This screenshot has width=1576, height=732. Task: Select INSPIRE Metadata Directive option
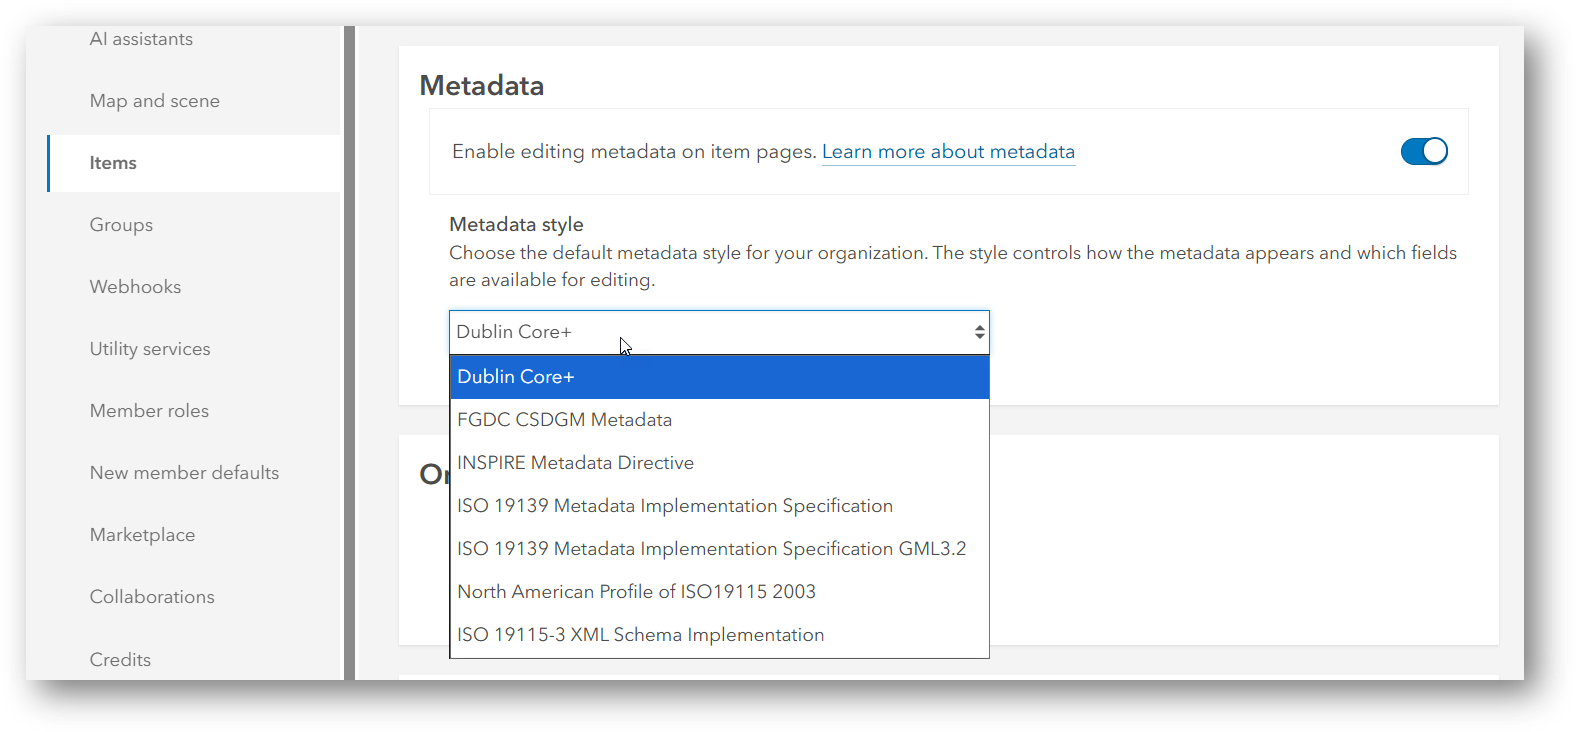[x=575, y=463]
